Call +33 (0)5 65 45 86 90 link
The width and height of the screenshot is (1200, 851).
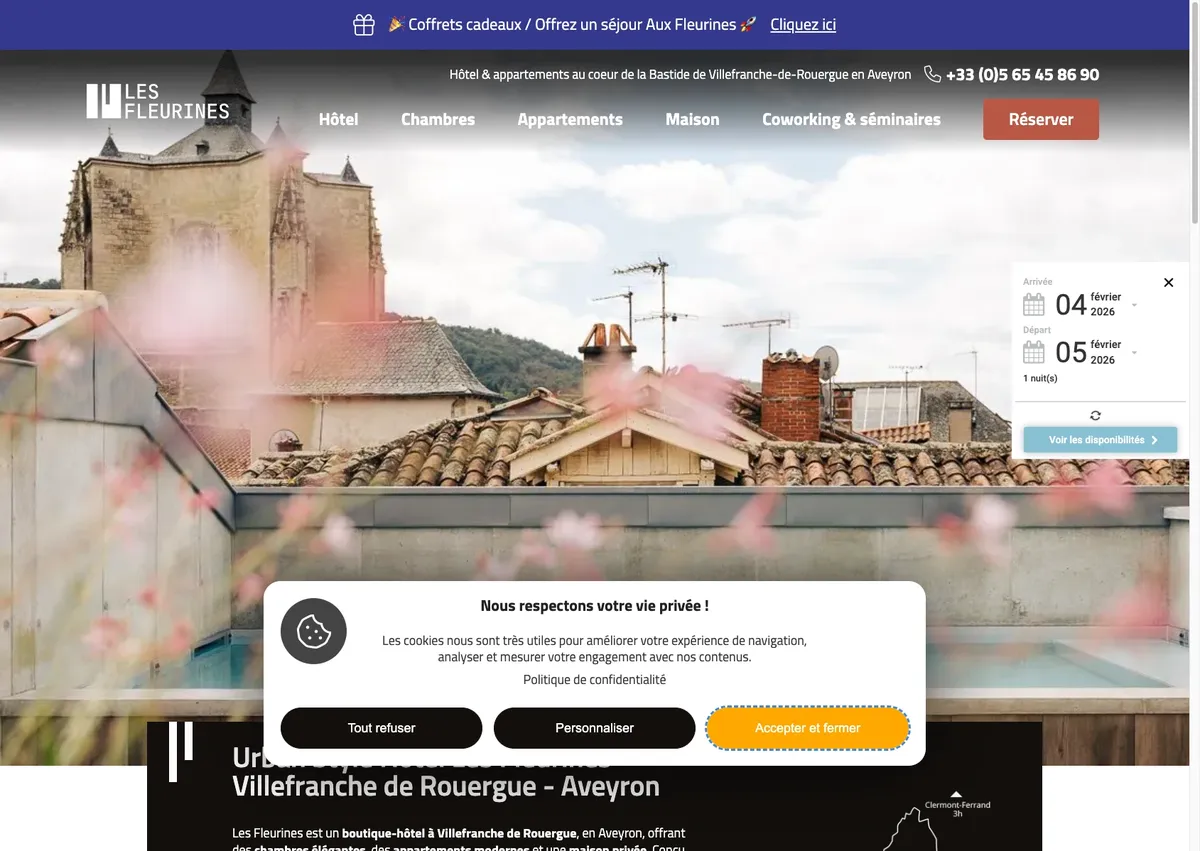pos(1022,74)
